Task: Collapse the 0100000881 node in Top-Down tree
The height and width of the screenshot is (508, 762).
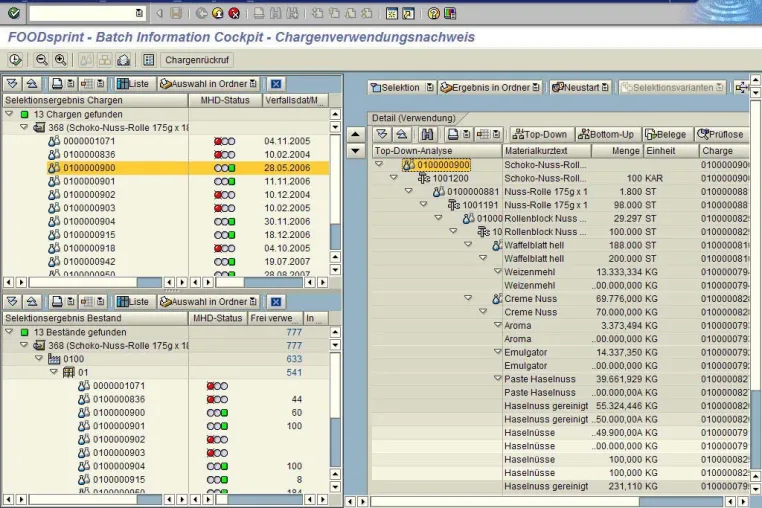Action: point(409,191)
